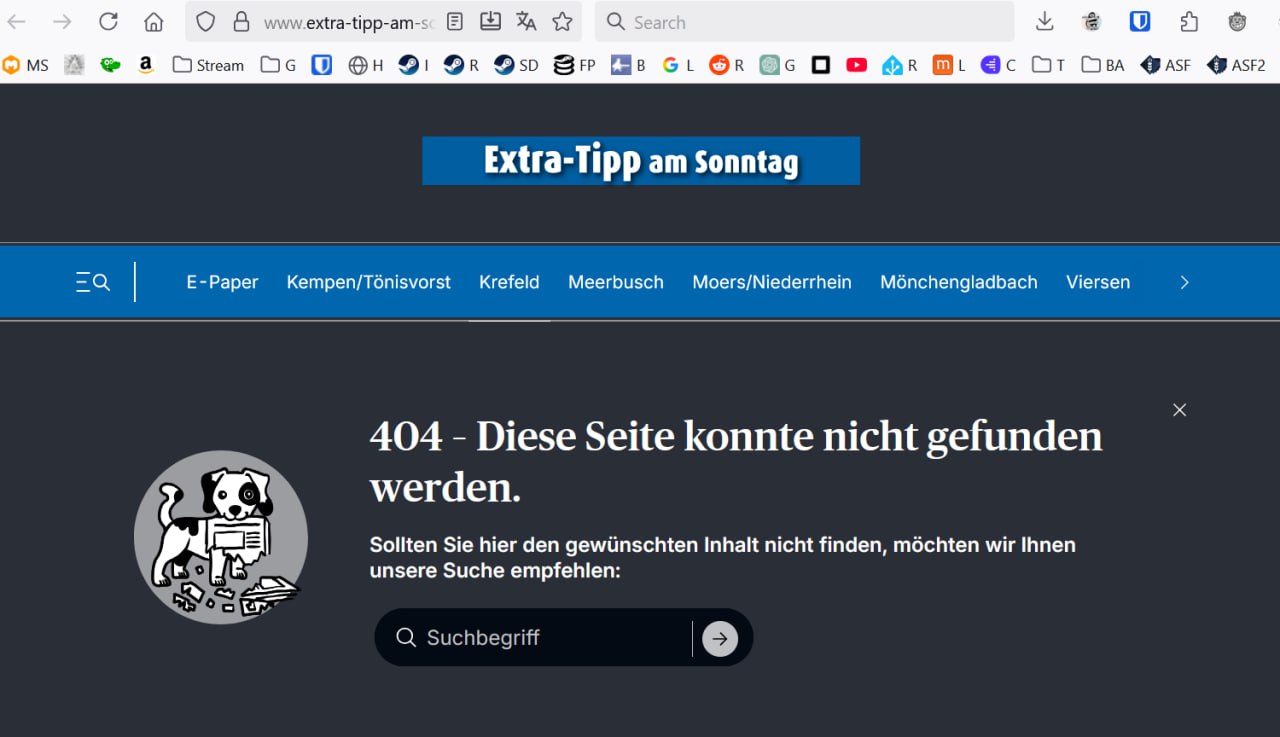Open the browser downloads panel
The image size is (1280, 737).
pos(1044,22)
